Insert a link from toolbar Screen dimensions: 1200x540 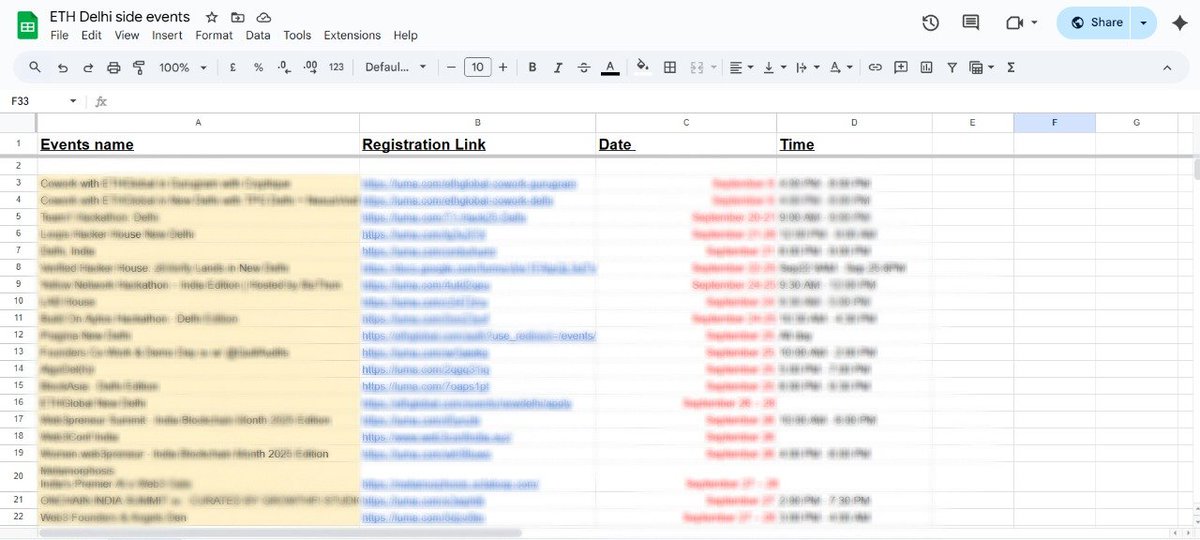(875, 67)
